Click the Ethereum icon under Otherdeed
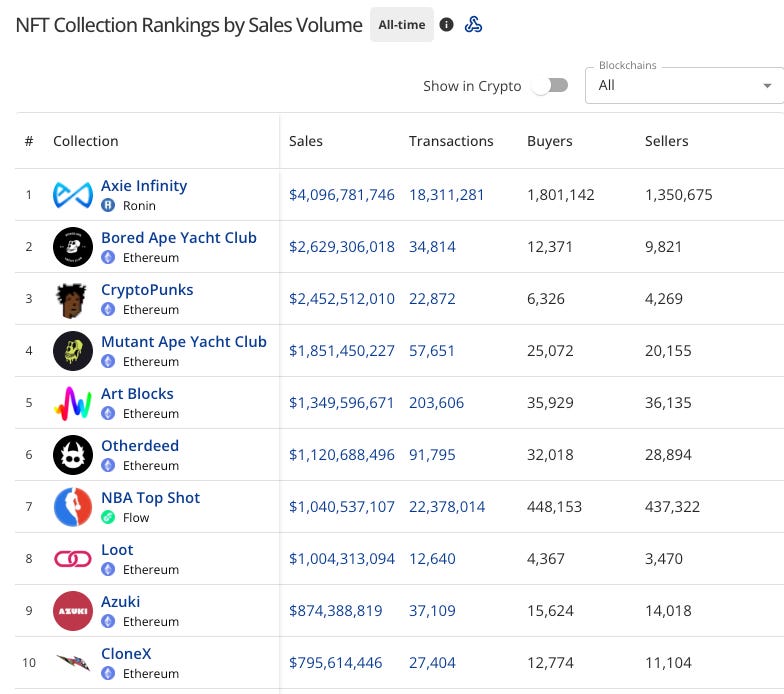784x694 pixels. 108,466
